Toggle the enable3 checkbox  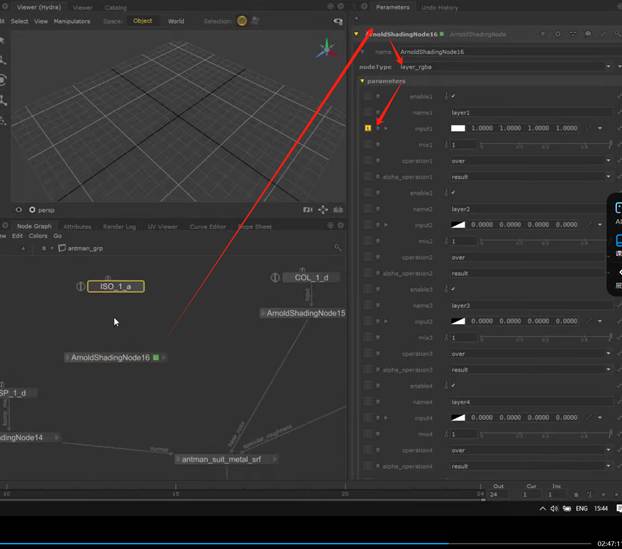tap(453, 289)
